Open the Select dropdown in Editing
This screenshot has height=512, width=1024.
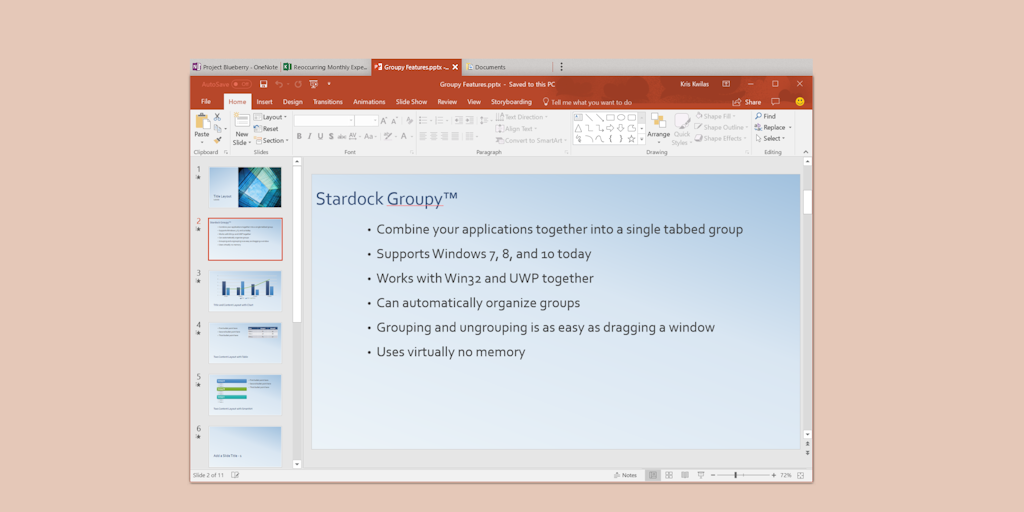click(x=771, y=138)
